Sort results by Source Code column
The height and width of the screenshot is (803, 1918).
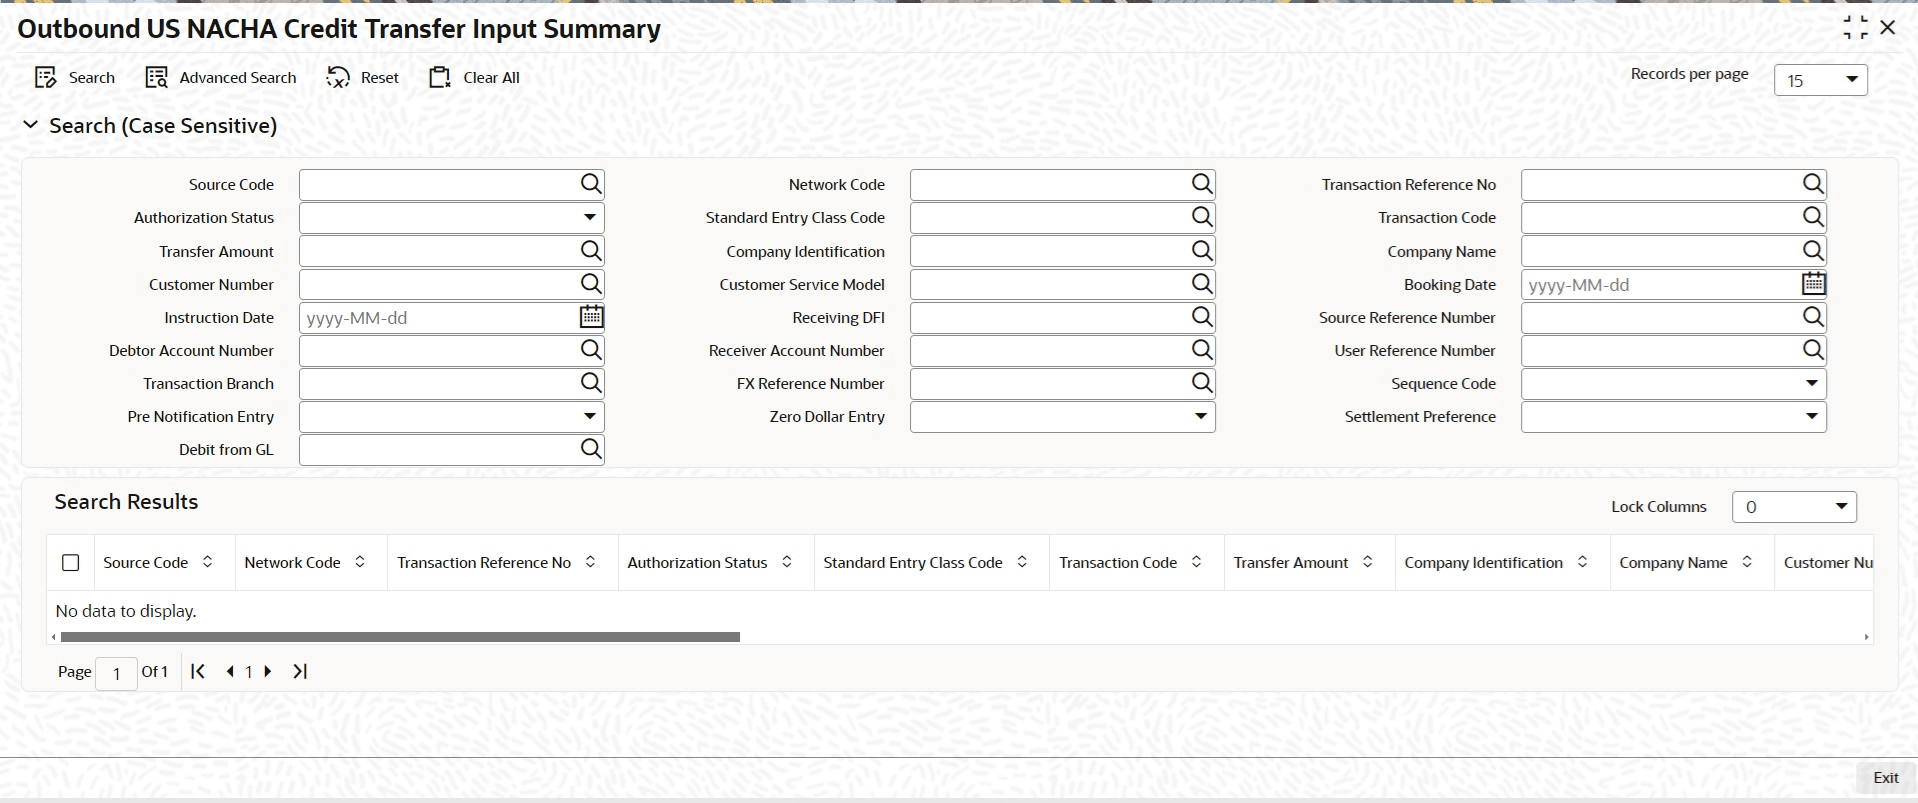click(x=207, y=562)
